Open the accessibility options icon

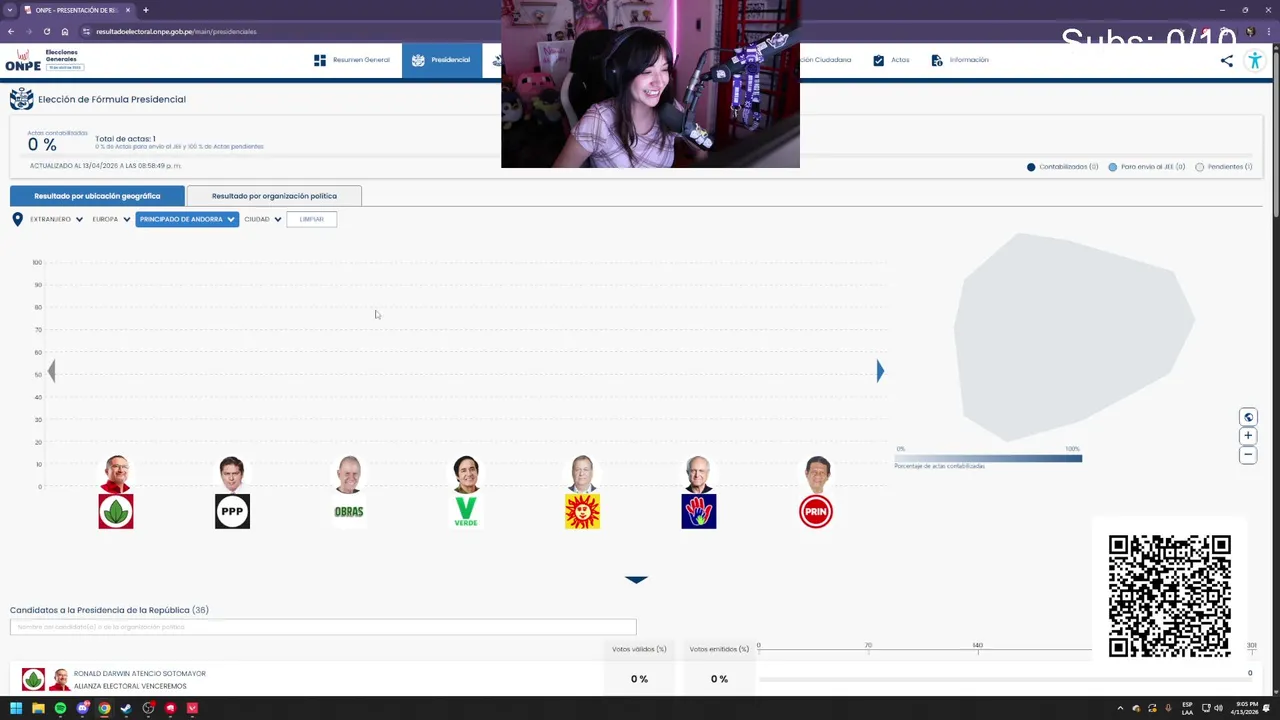(1255, 60)
